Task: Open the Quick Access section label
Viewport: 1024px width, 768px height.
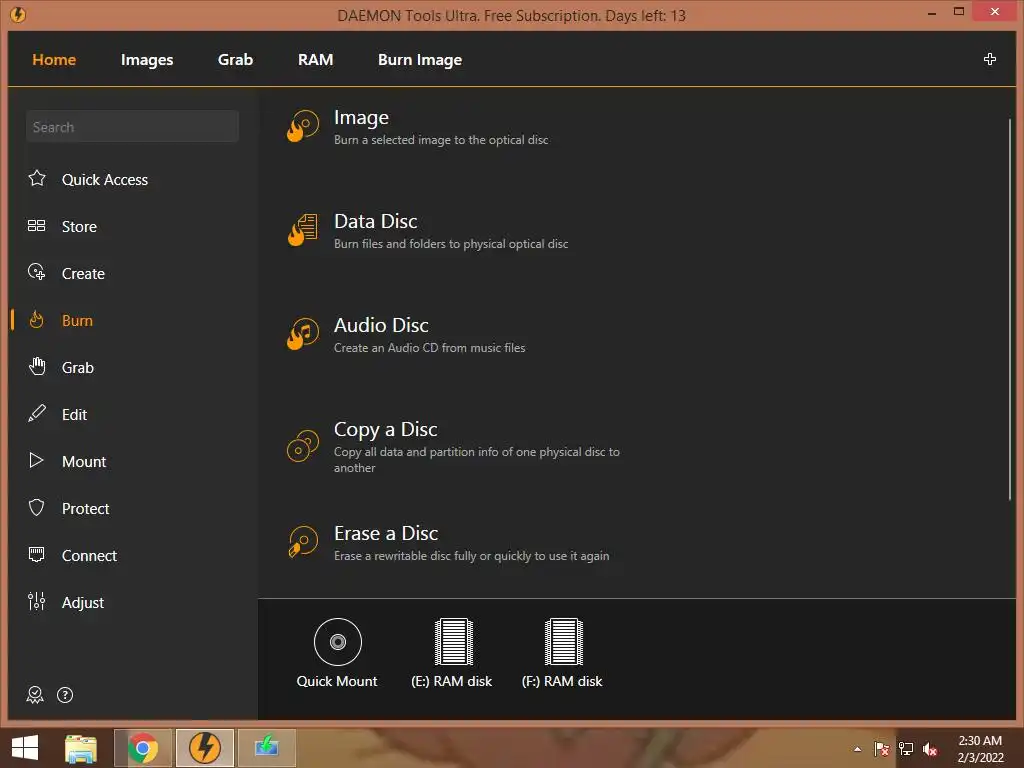Action: [x=104, y=180]
